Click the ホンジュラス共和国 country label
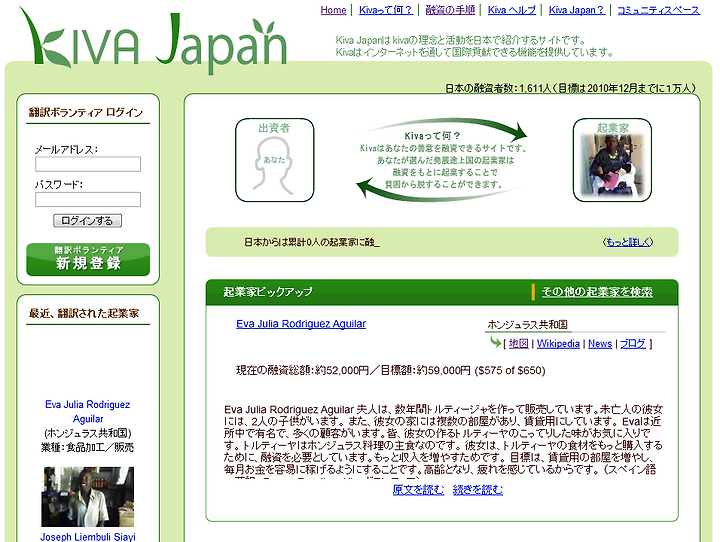The height and width of the screenshot is (542, 720). coord(527,325)
